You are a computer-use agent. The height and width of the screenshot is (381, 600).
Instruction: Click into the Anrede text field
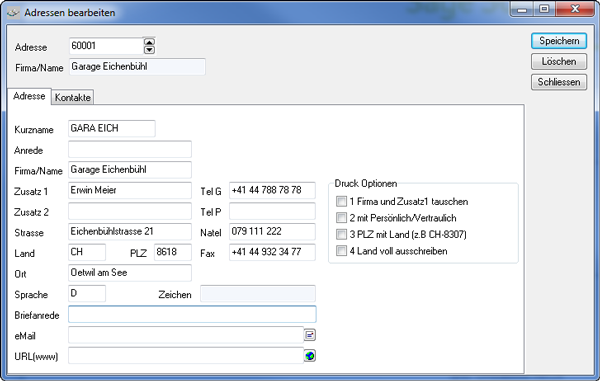130,149
